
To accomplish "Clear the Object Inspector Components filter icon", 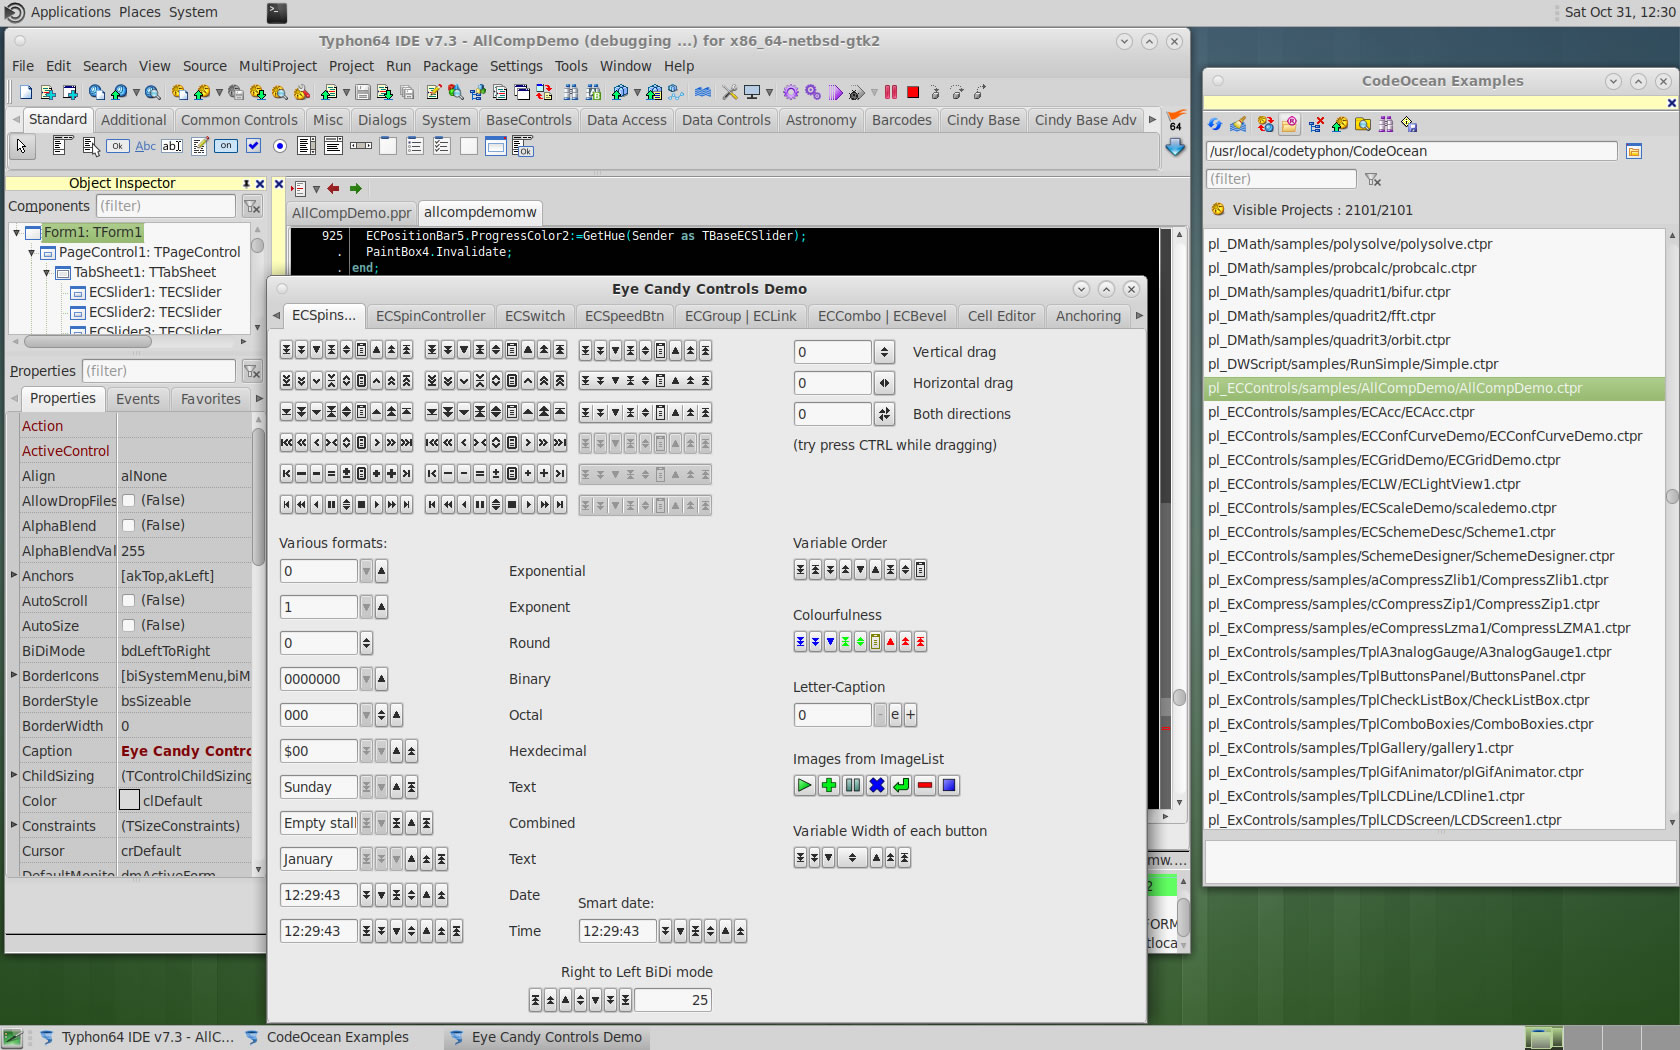I will coord(252,206).
